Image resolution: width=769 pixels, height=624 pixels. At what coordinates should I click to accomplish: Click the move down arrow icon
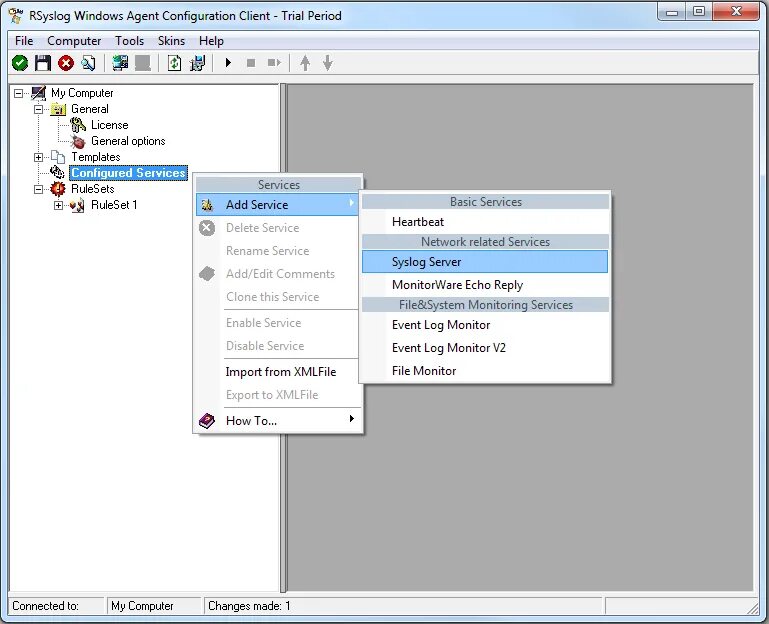coord(328,63)
